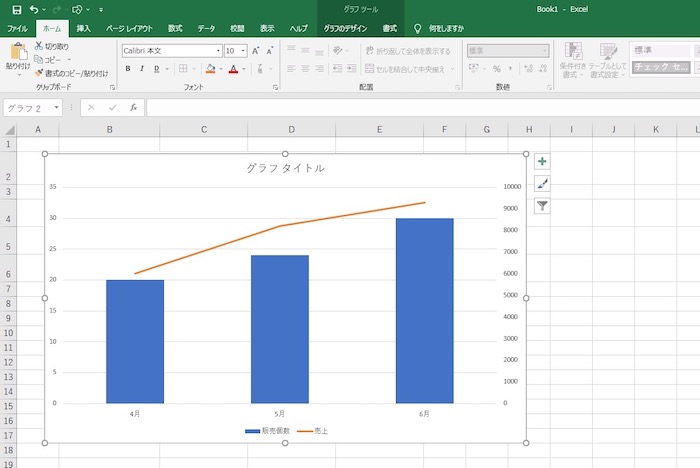
Task: Expand the font size dropdown
Action: coord(242,50)
